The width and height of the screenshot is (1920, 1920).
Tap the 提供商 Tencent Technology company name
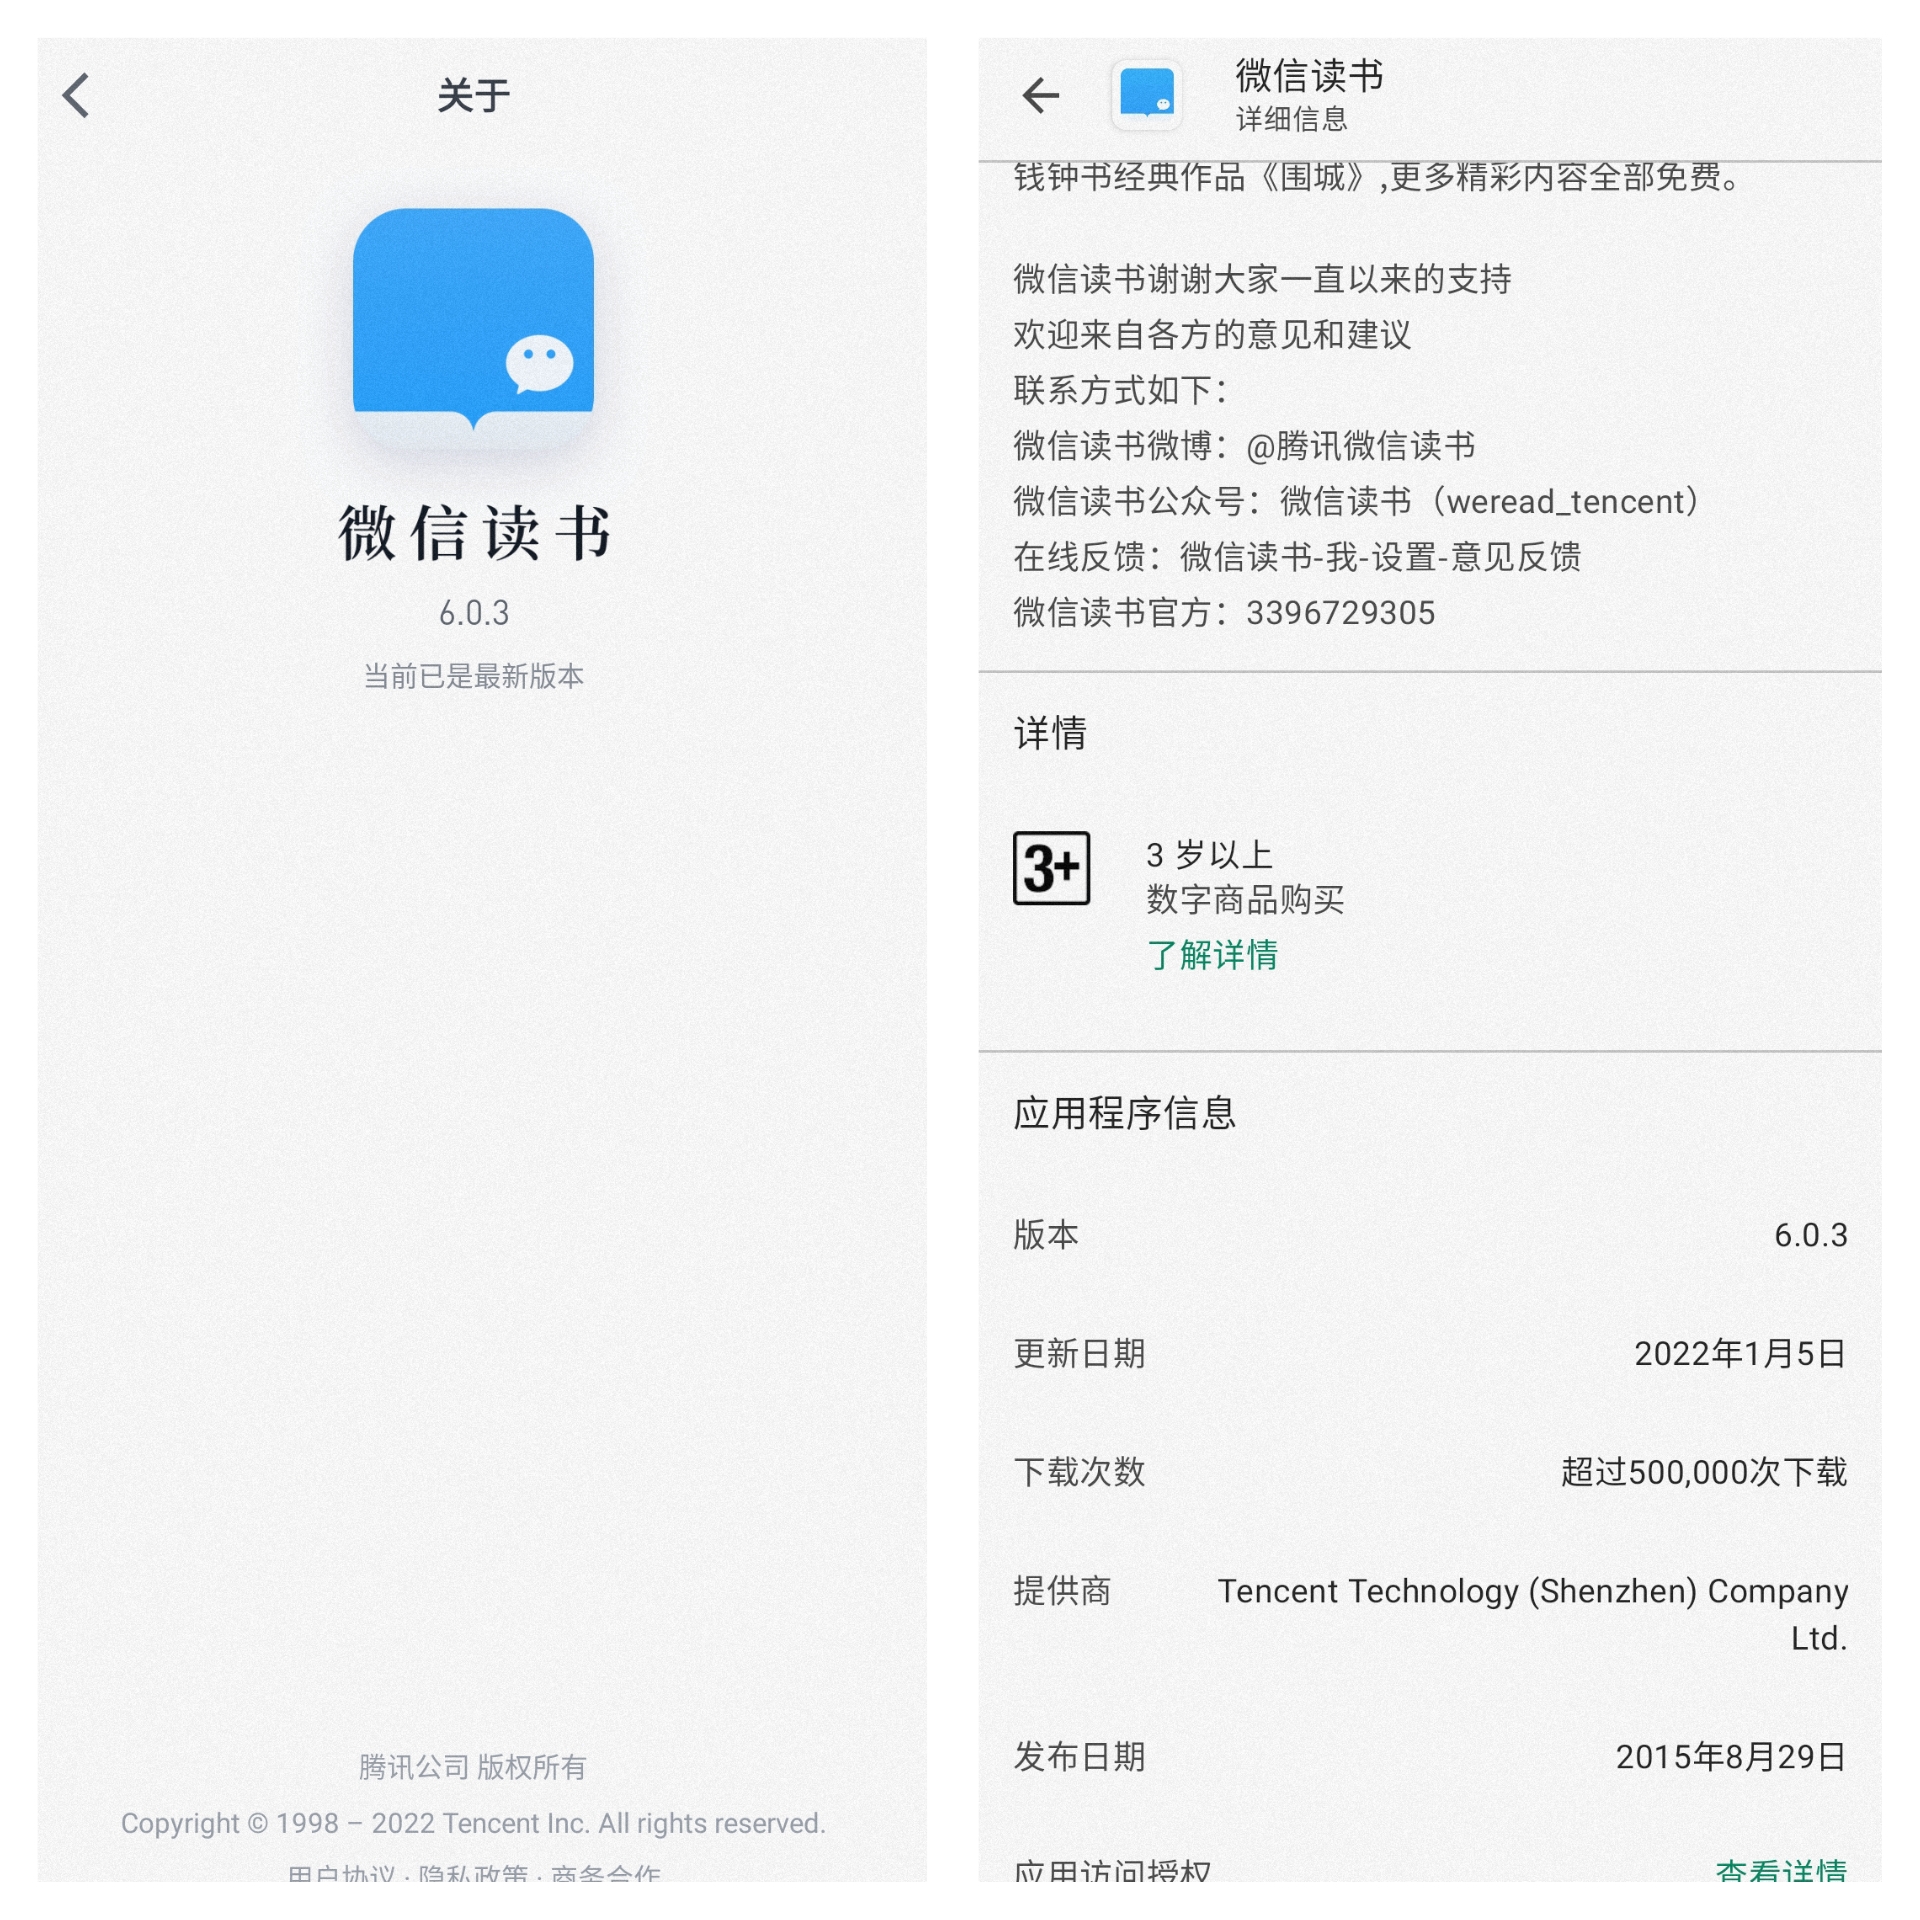(1532, 1613)
